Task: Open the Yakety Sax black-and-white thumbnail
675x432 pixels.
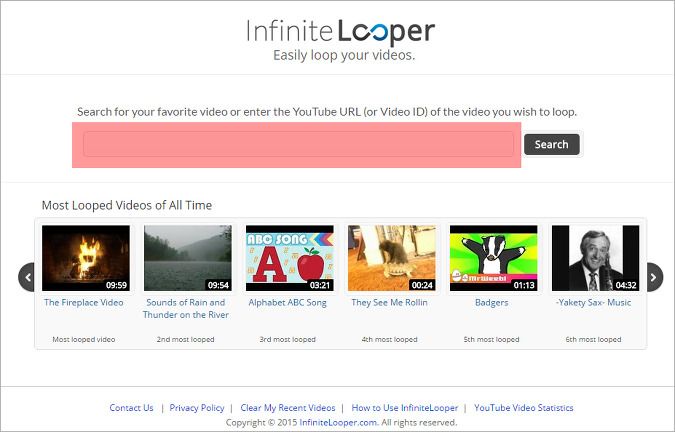Action: 595,258
